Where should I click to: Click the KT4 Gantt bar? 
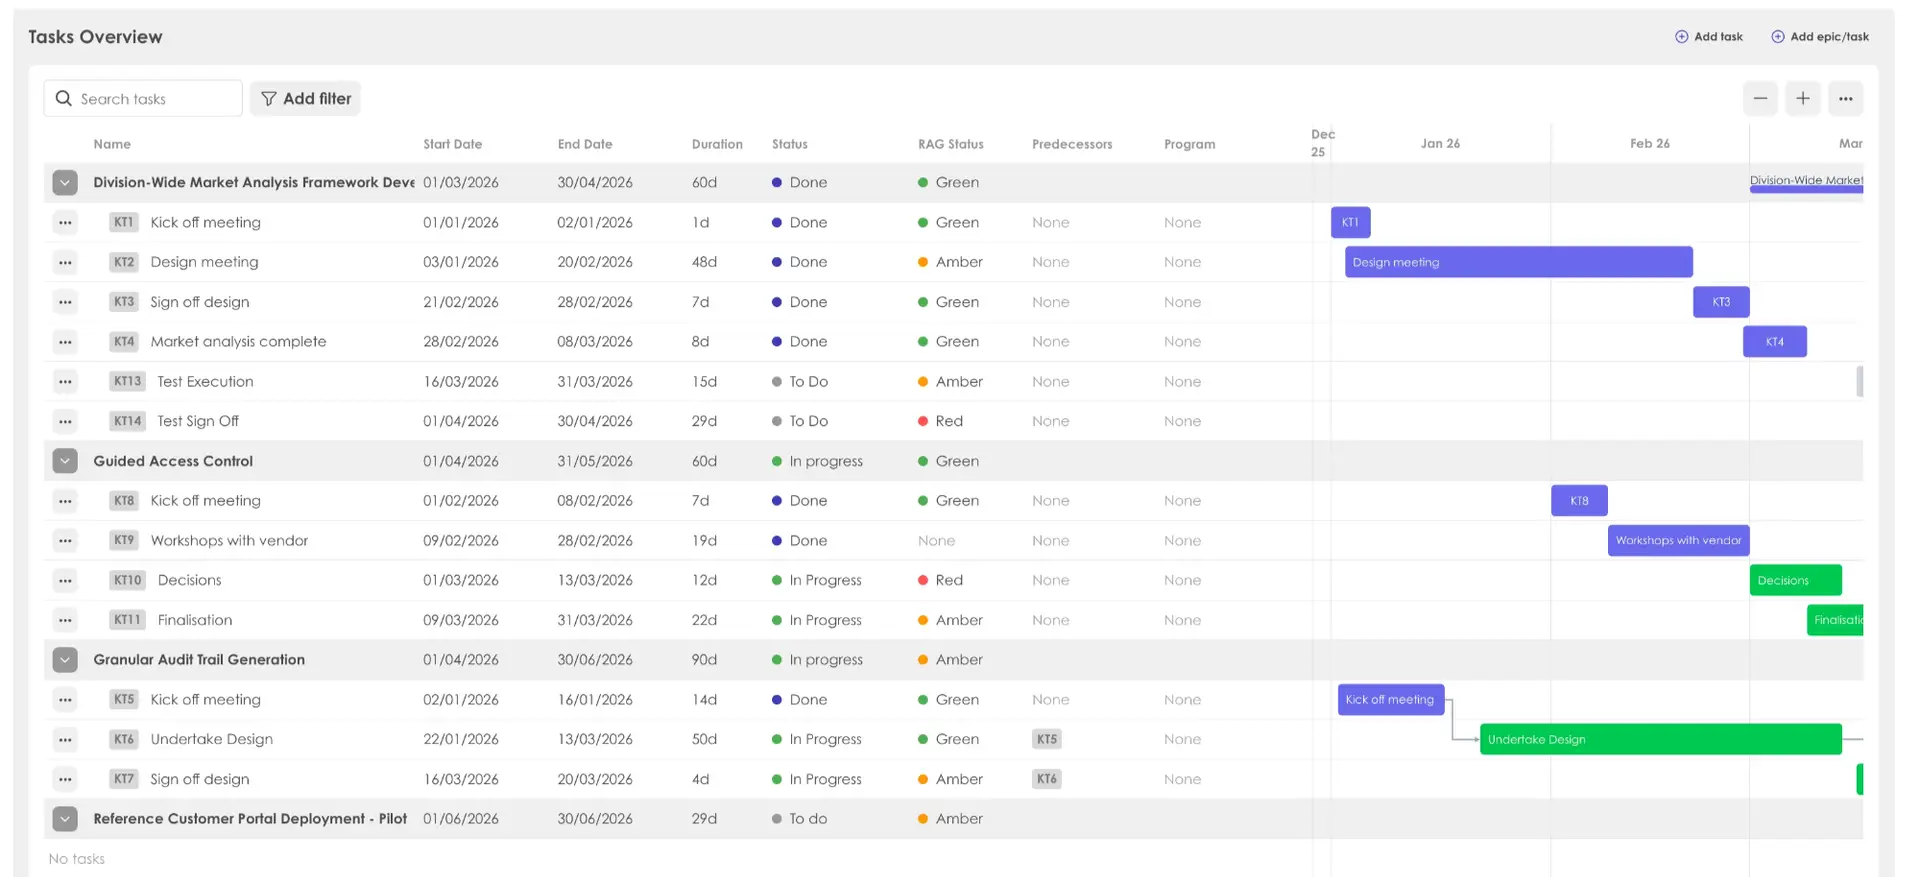coord(1775,342)
